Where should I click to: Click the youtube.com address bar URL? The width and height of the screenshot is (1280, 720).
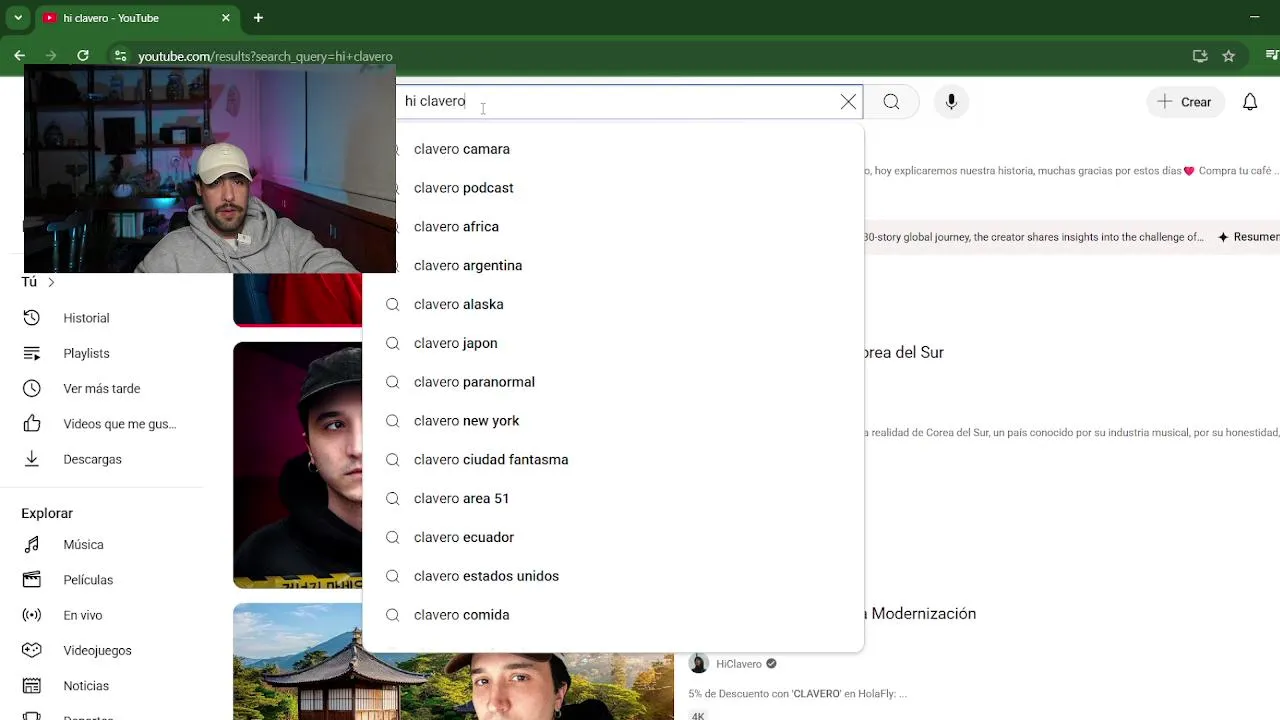[265, 57]
